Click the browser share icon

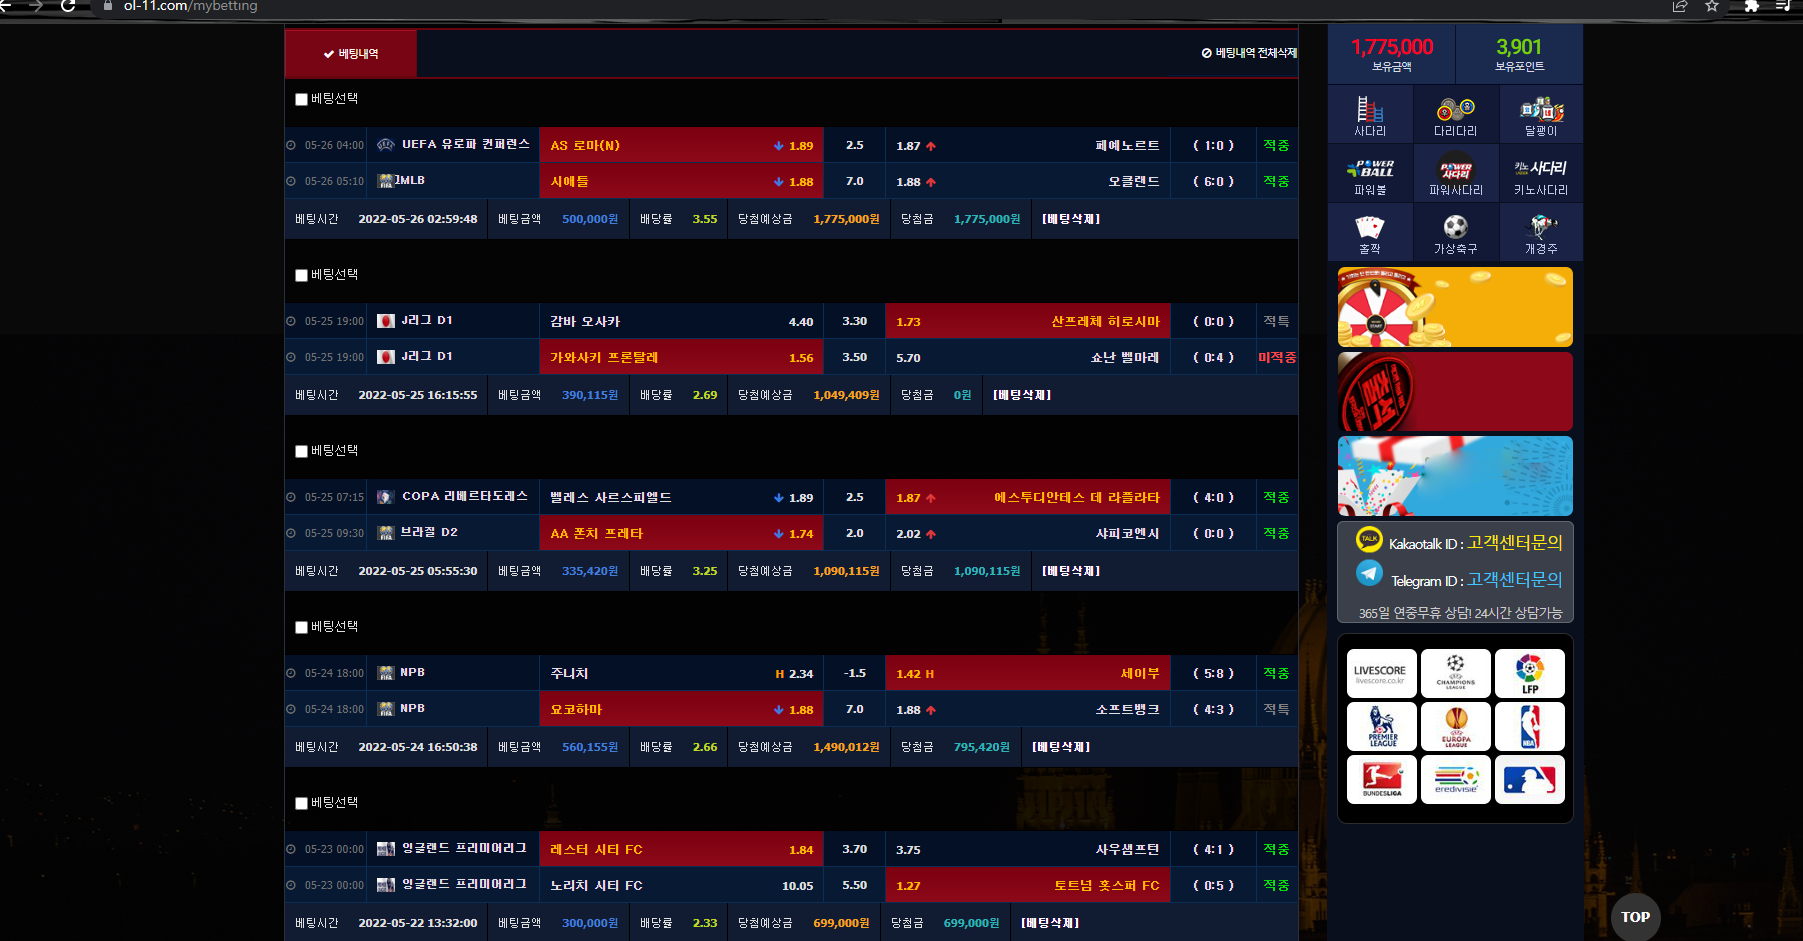point(1680,6)
